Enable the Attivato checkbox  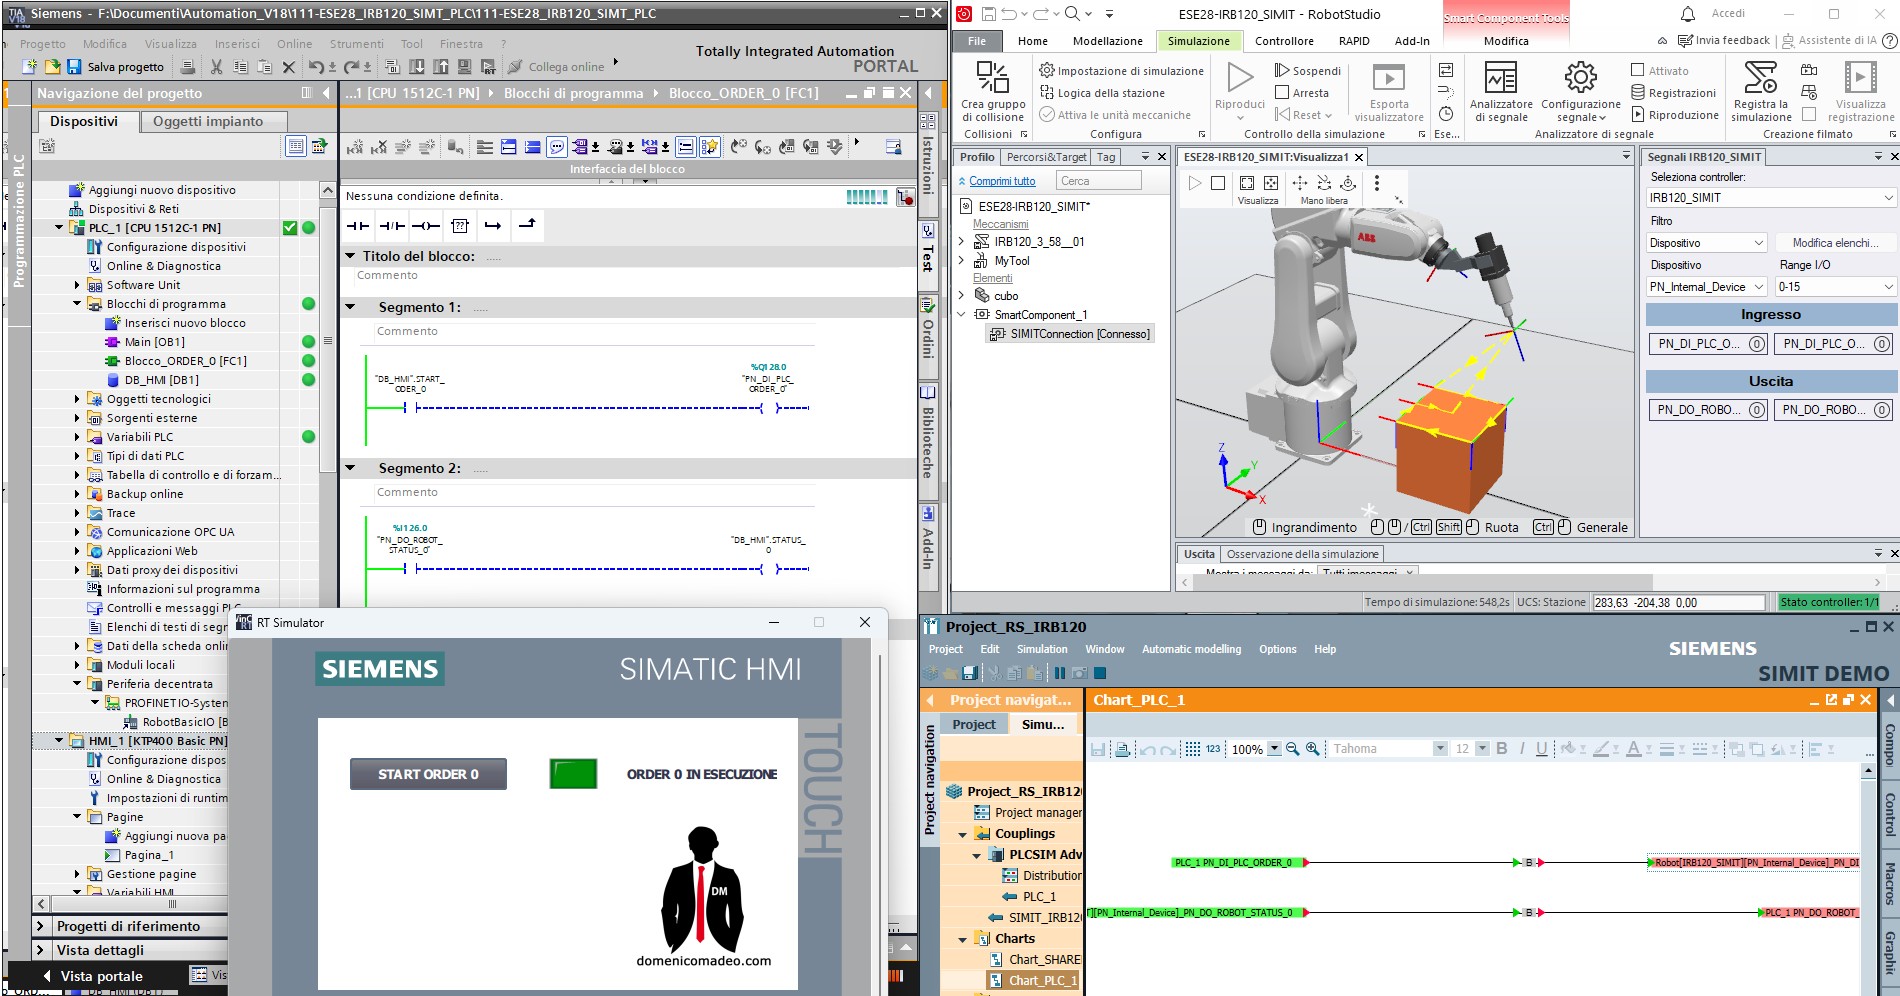click(x=1637, y=71)
